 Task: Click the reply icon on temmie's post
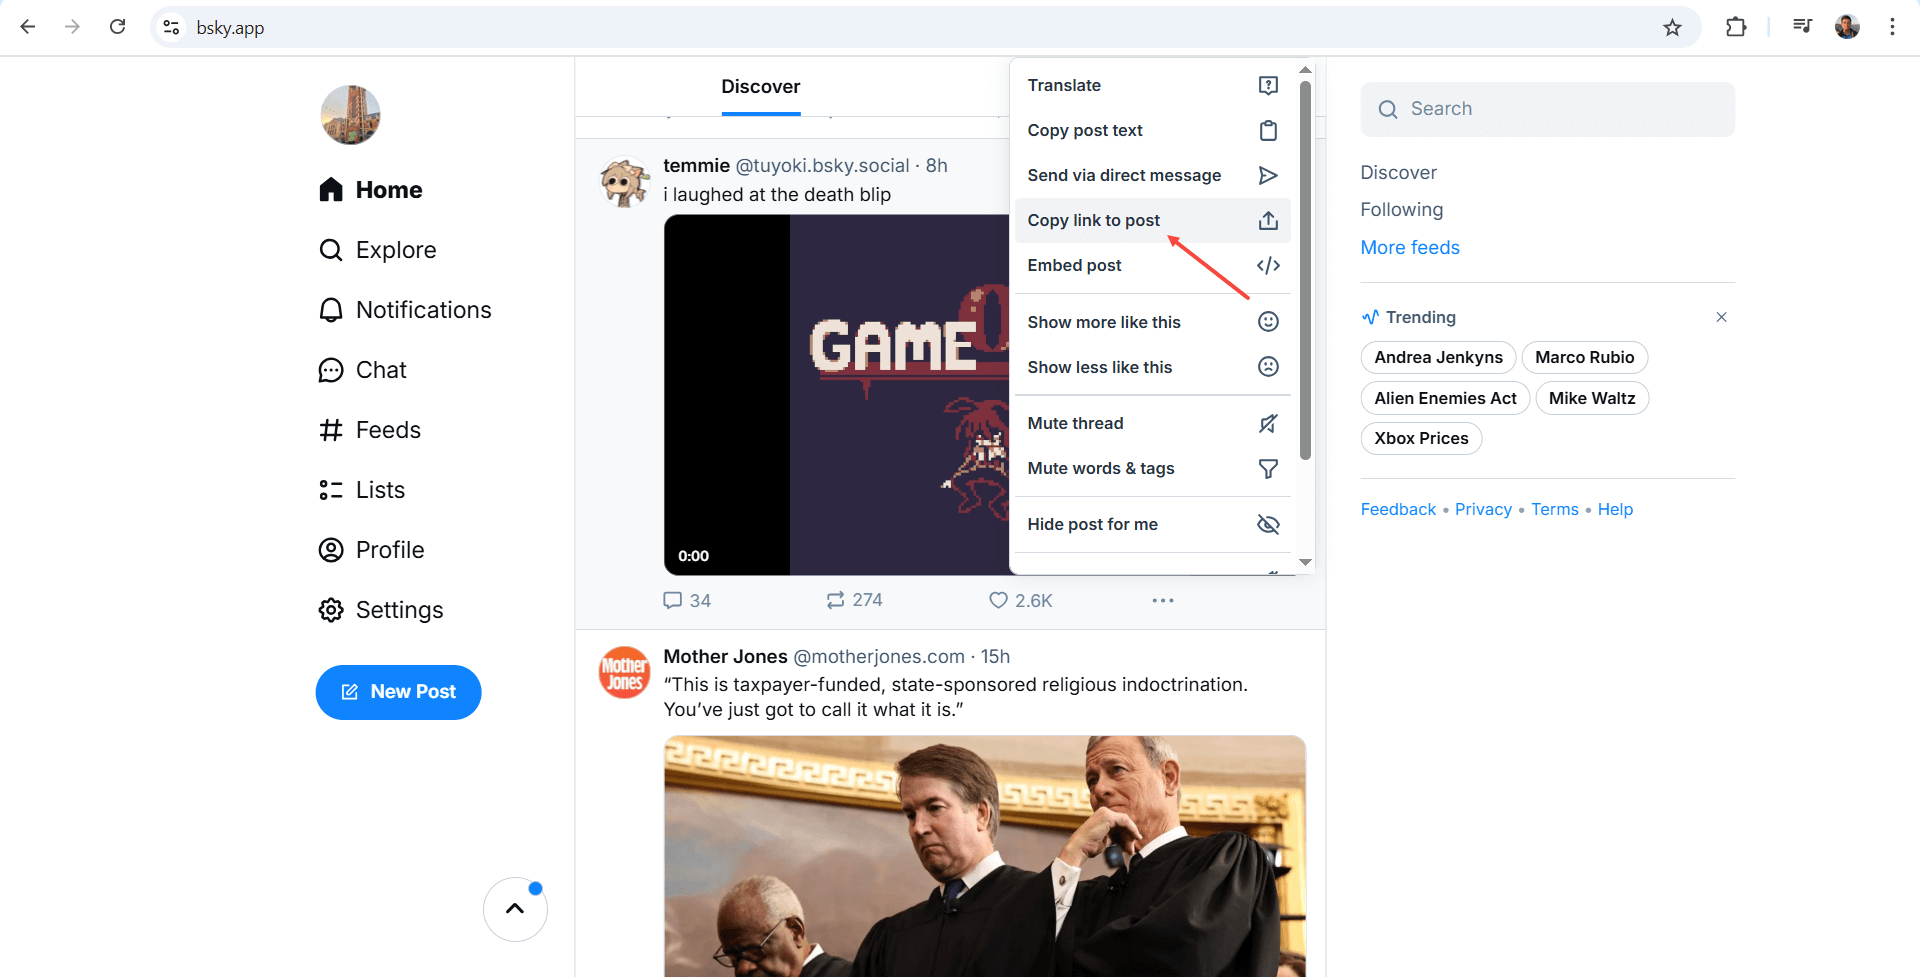click(673, 600)
